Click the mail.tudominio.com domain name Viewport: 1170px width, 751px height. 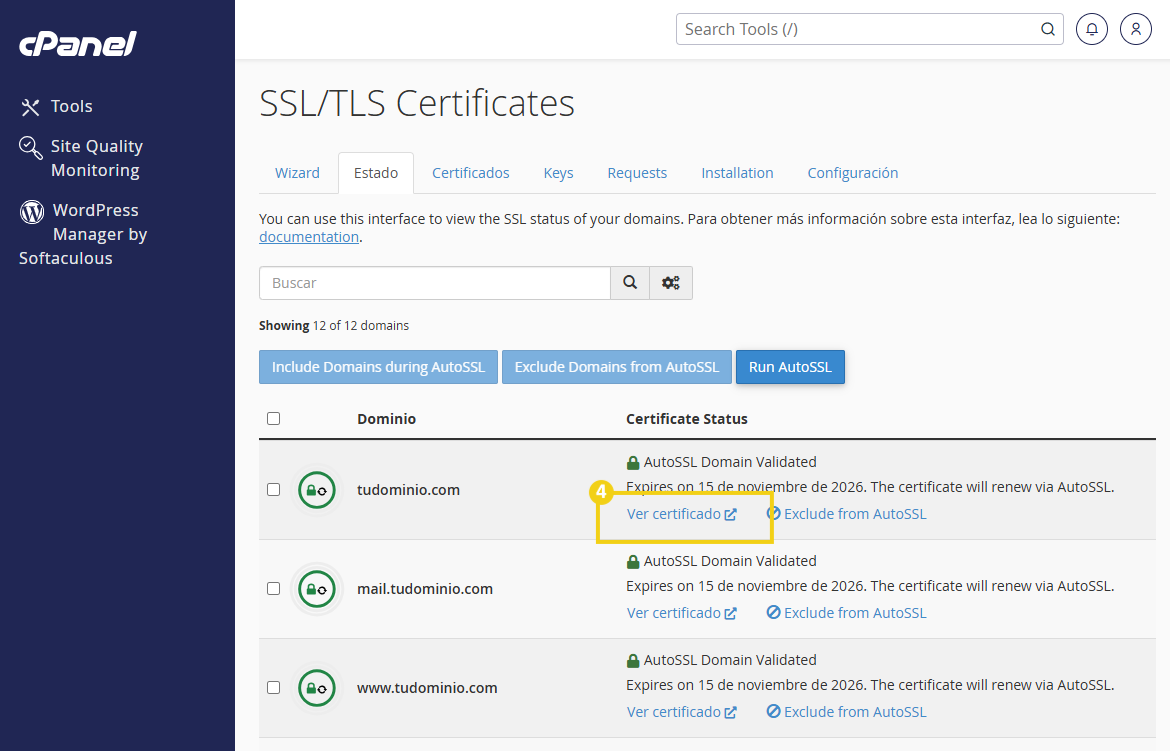pos(425,589)
